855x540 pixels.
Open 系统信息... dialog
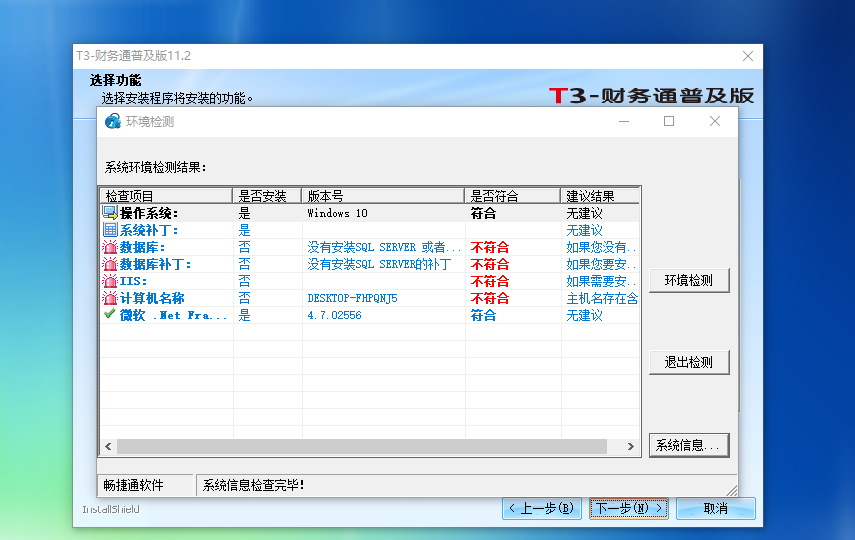point(689,445)
